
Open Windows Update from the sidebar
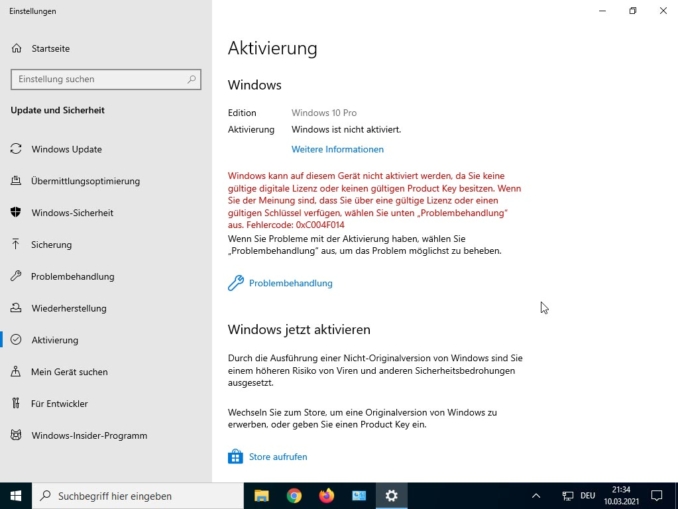point(66,149)
